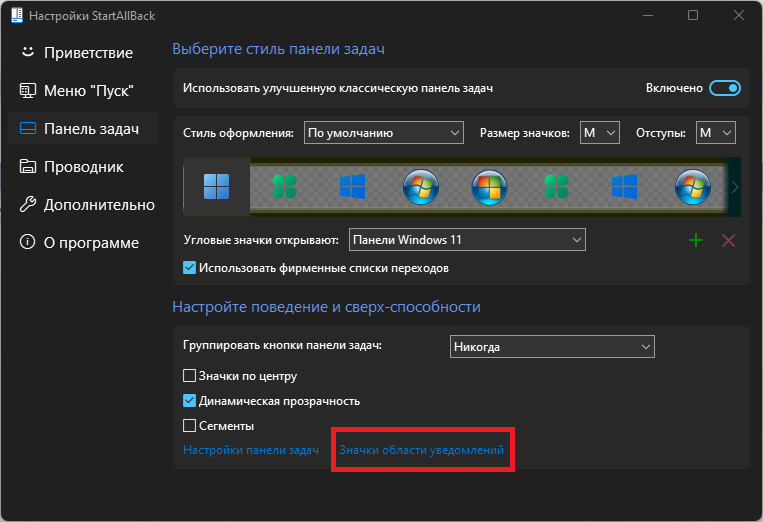Click the taskbar icon beside Панель задач
Screen dimensions: 763x522
tap(28, 128)
